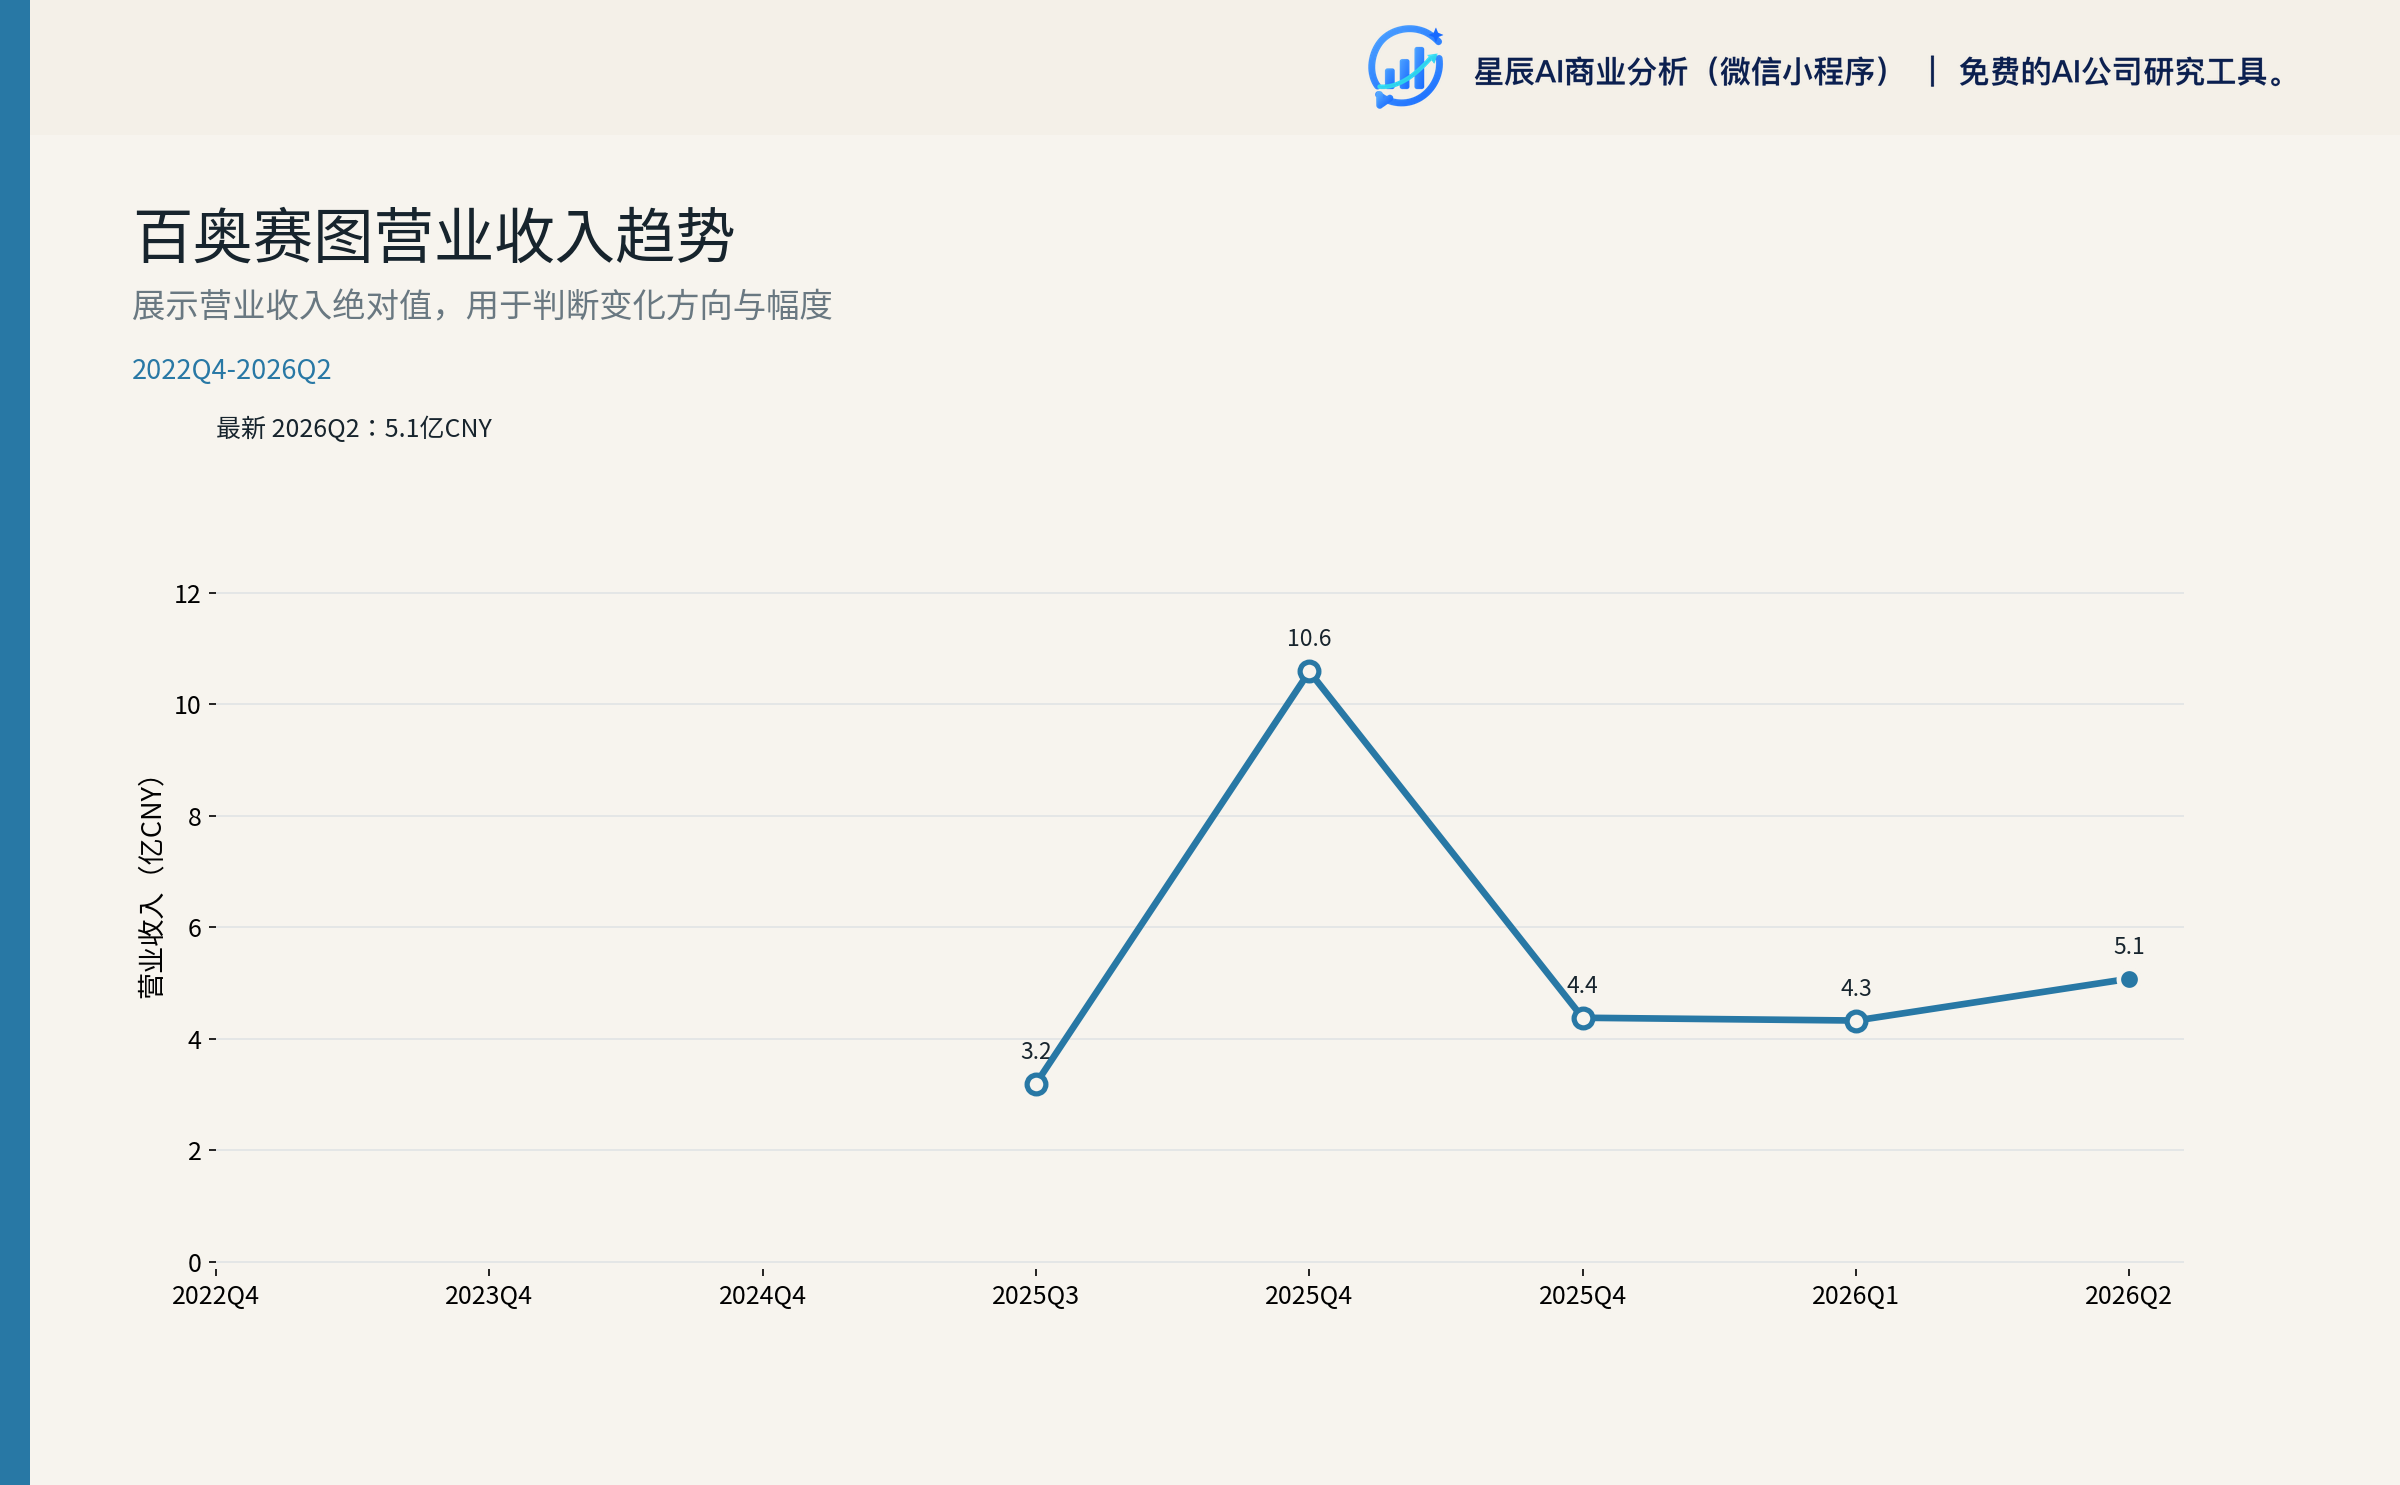Click the x-axis label 2026Q1

(x=1855, y=1296)
